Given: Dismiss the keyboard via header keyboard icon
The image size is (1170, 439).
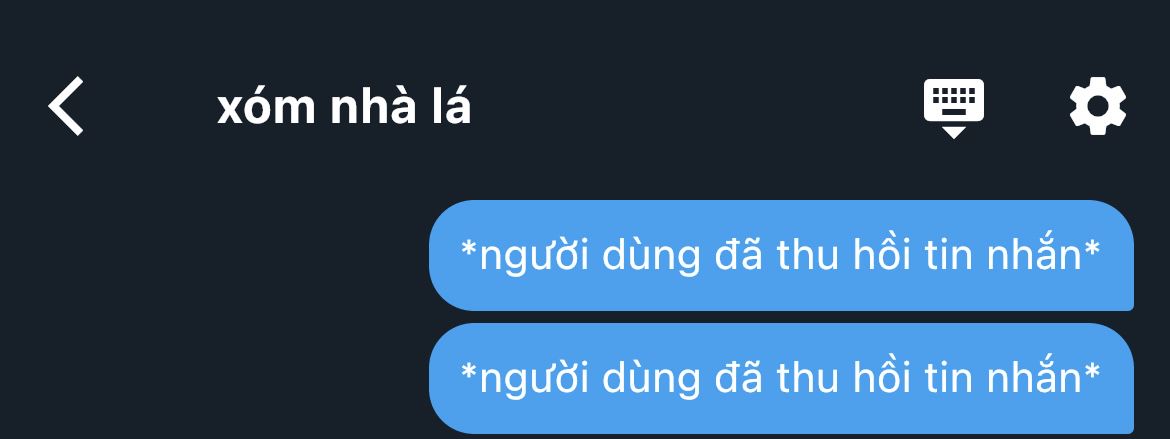Looking at the screenshot, I should click(x=954, y=108).
